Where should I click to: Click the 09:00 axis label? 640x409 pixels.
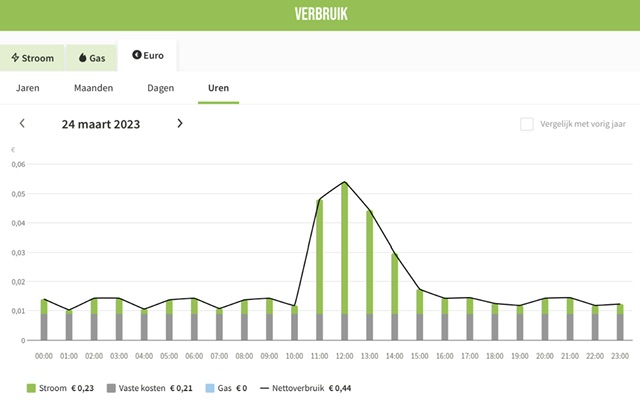(269, 356)
